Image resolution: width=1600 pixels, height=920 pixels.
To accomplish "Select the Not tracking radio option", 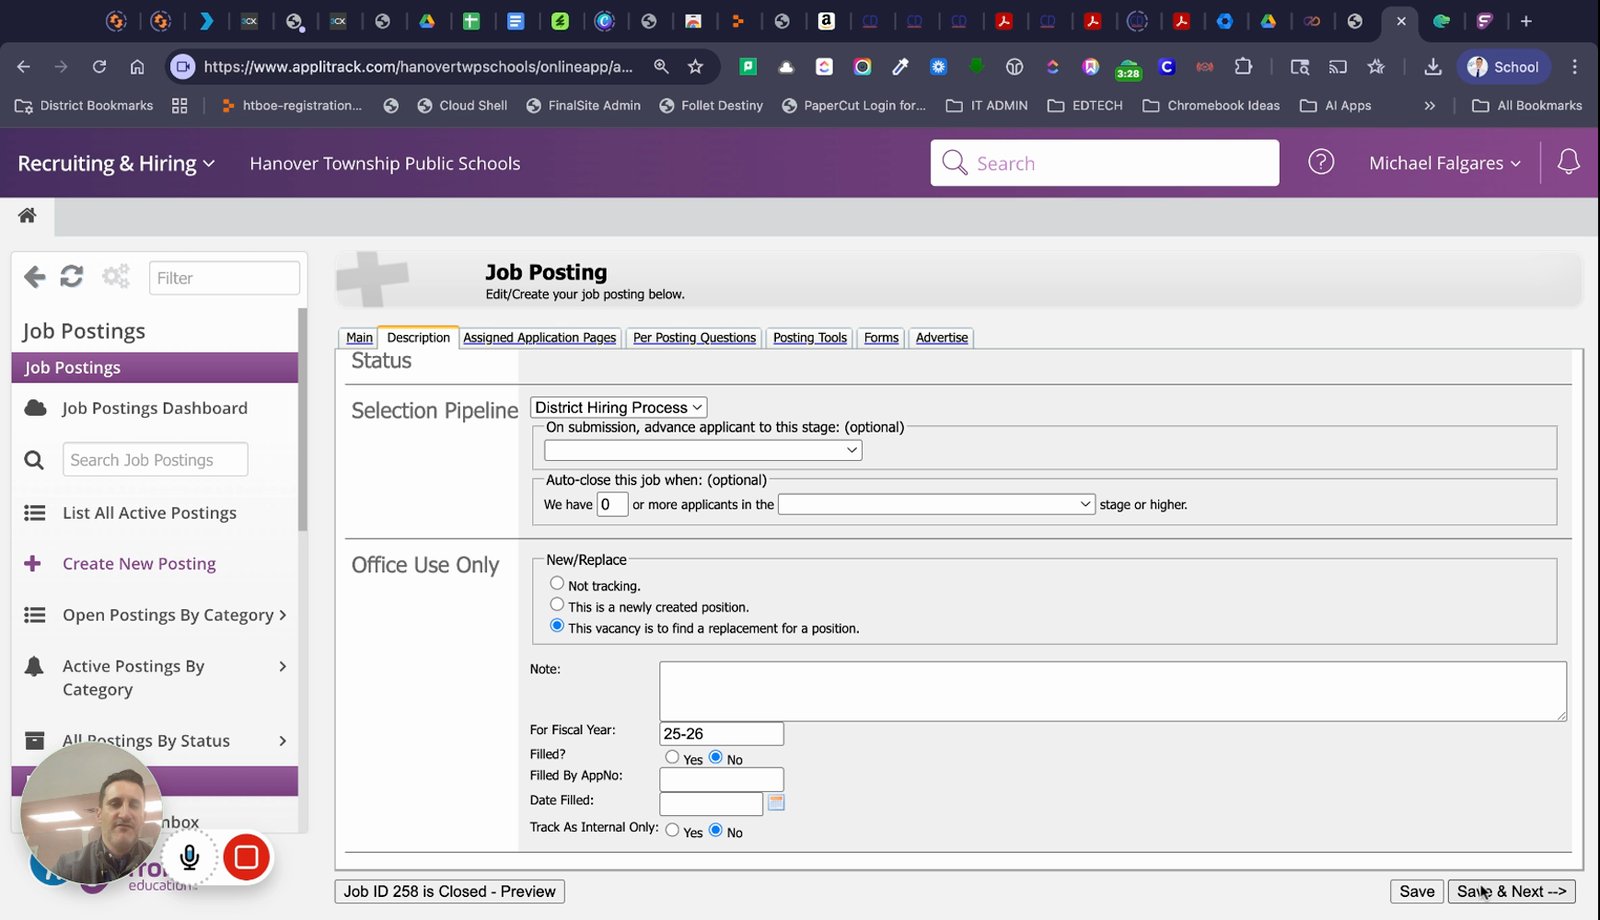I will click(x=557, y=583).
